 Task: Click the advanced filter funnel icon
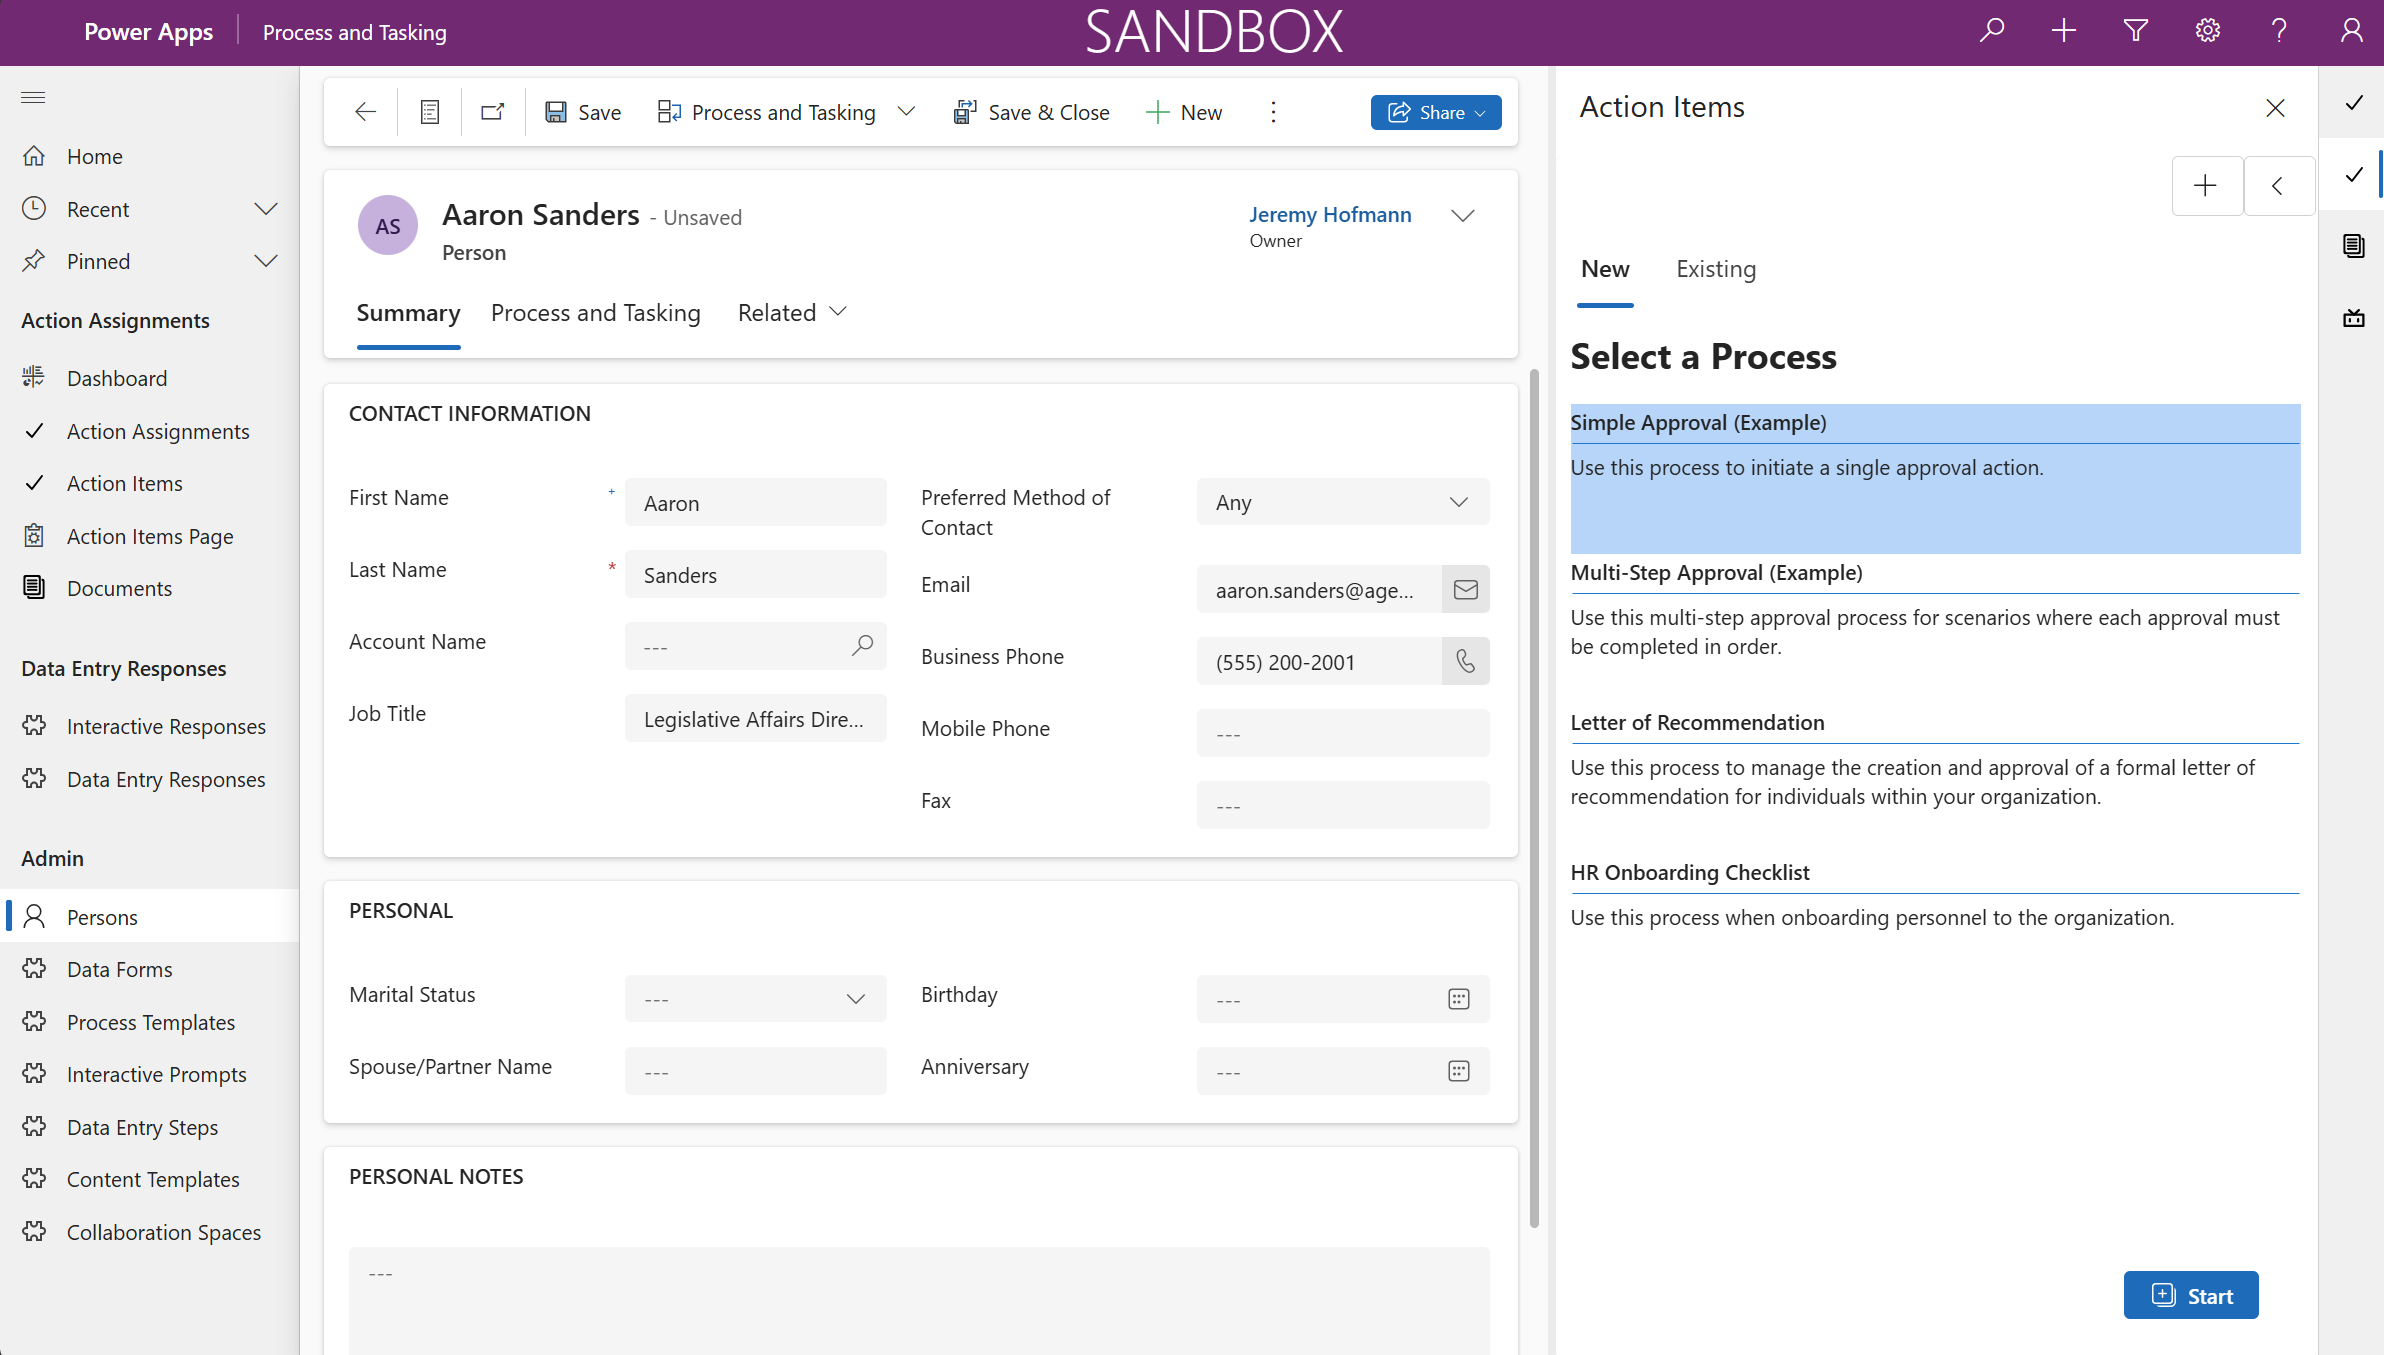point(2135,31)
